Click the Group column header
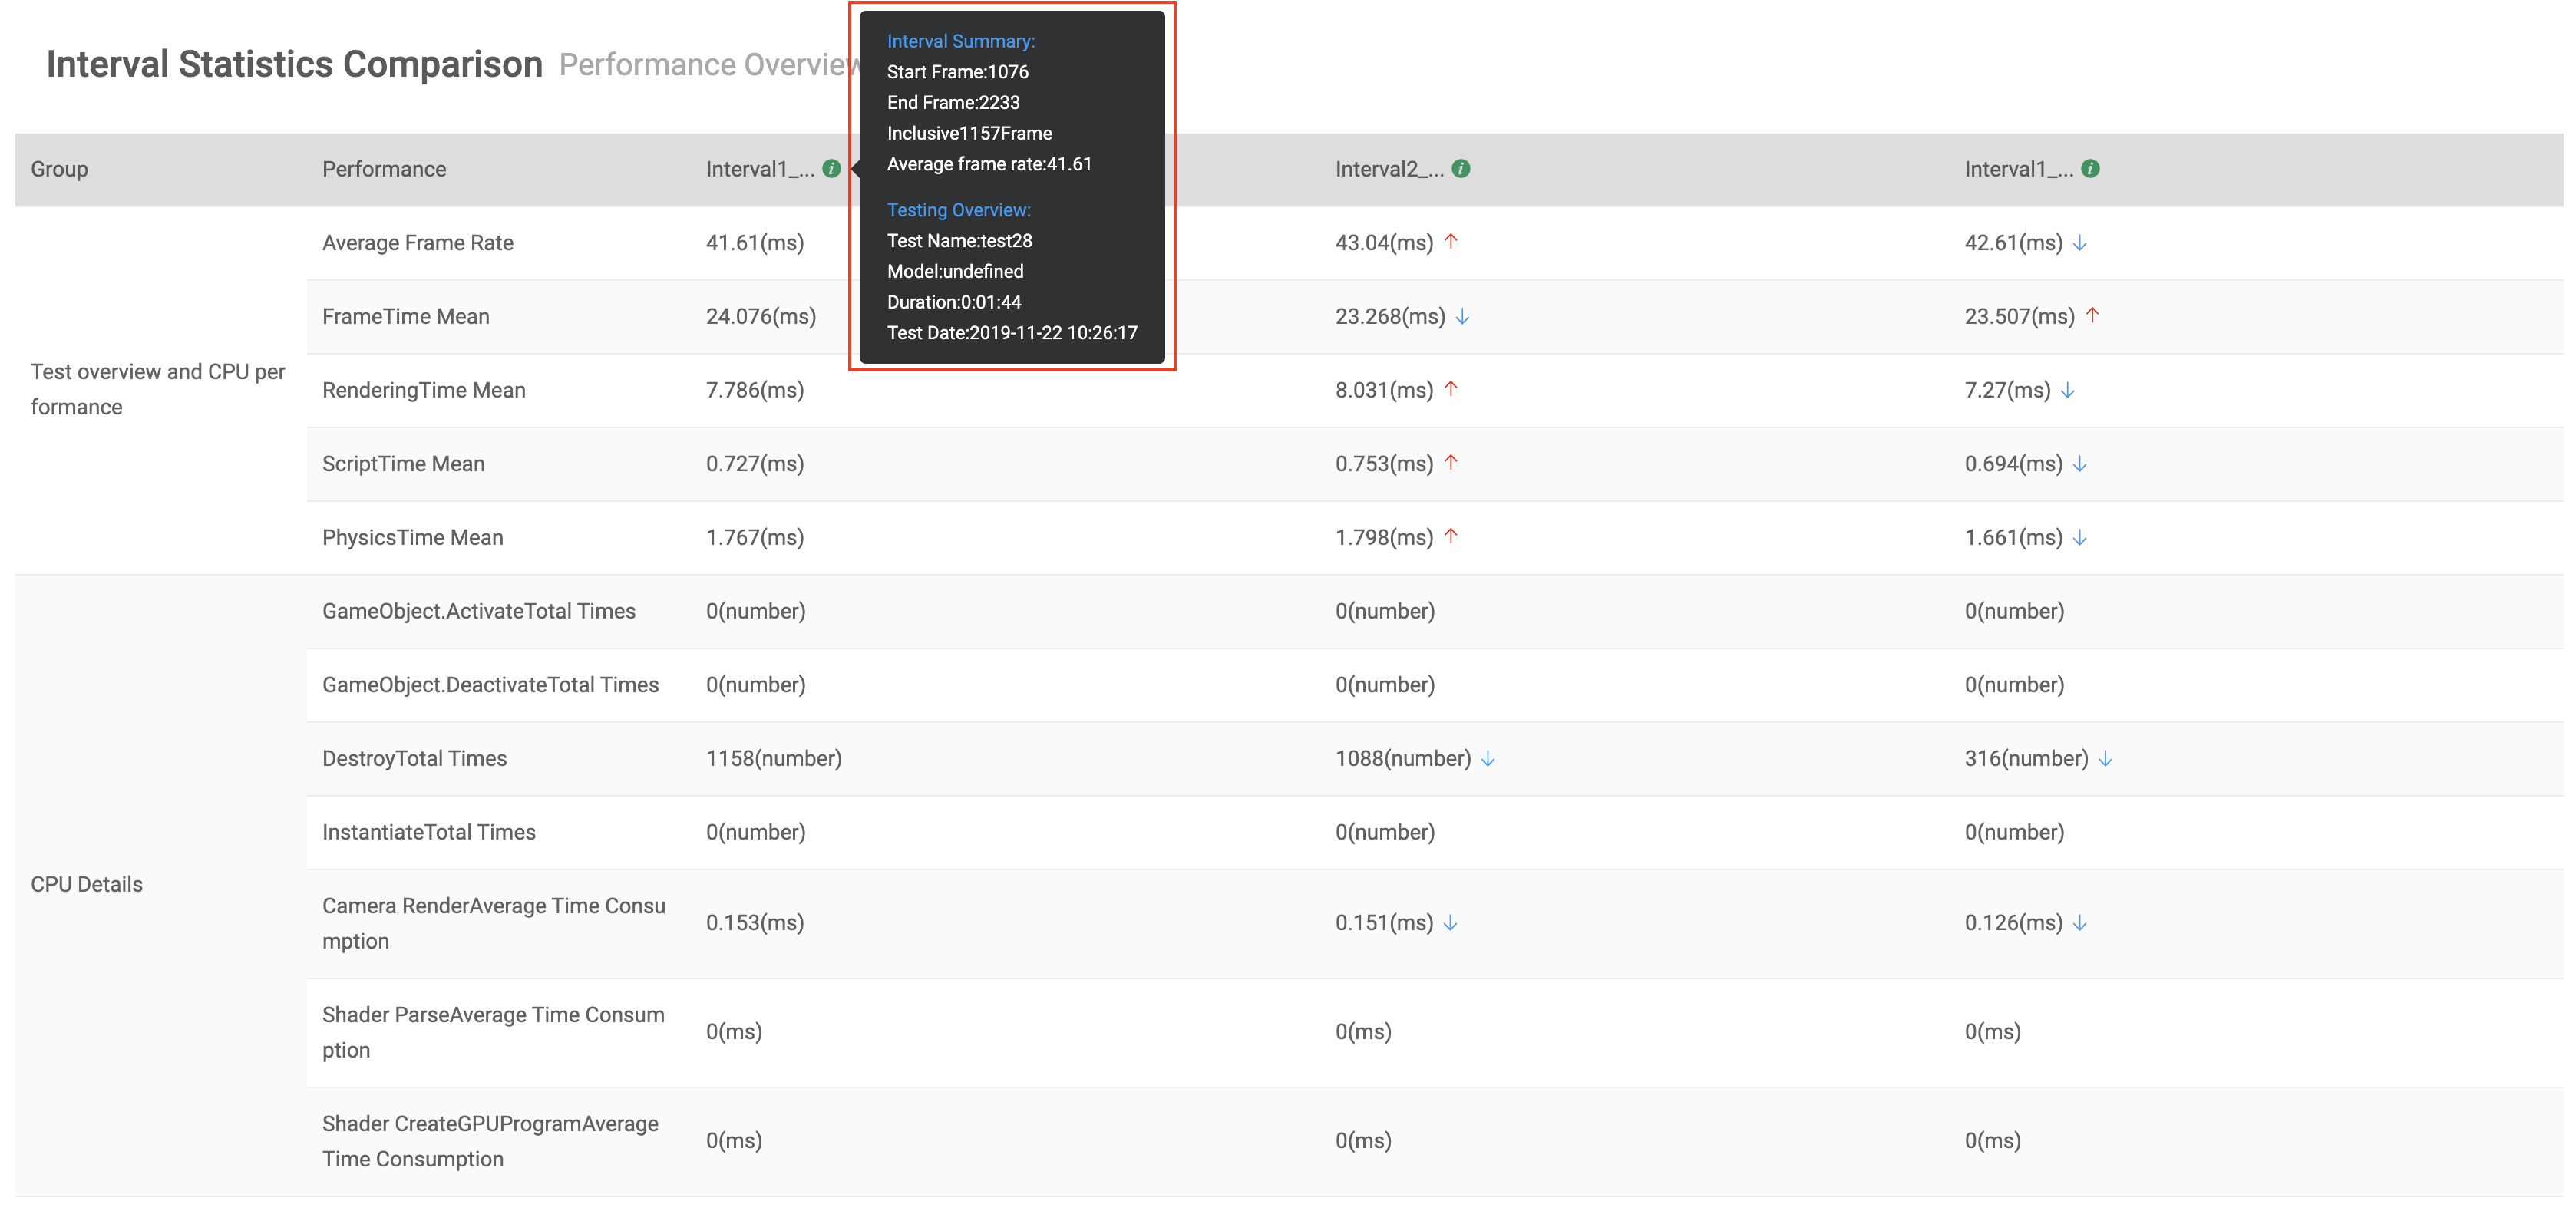 59,169
